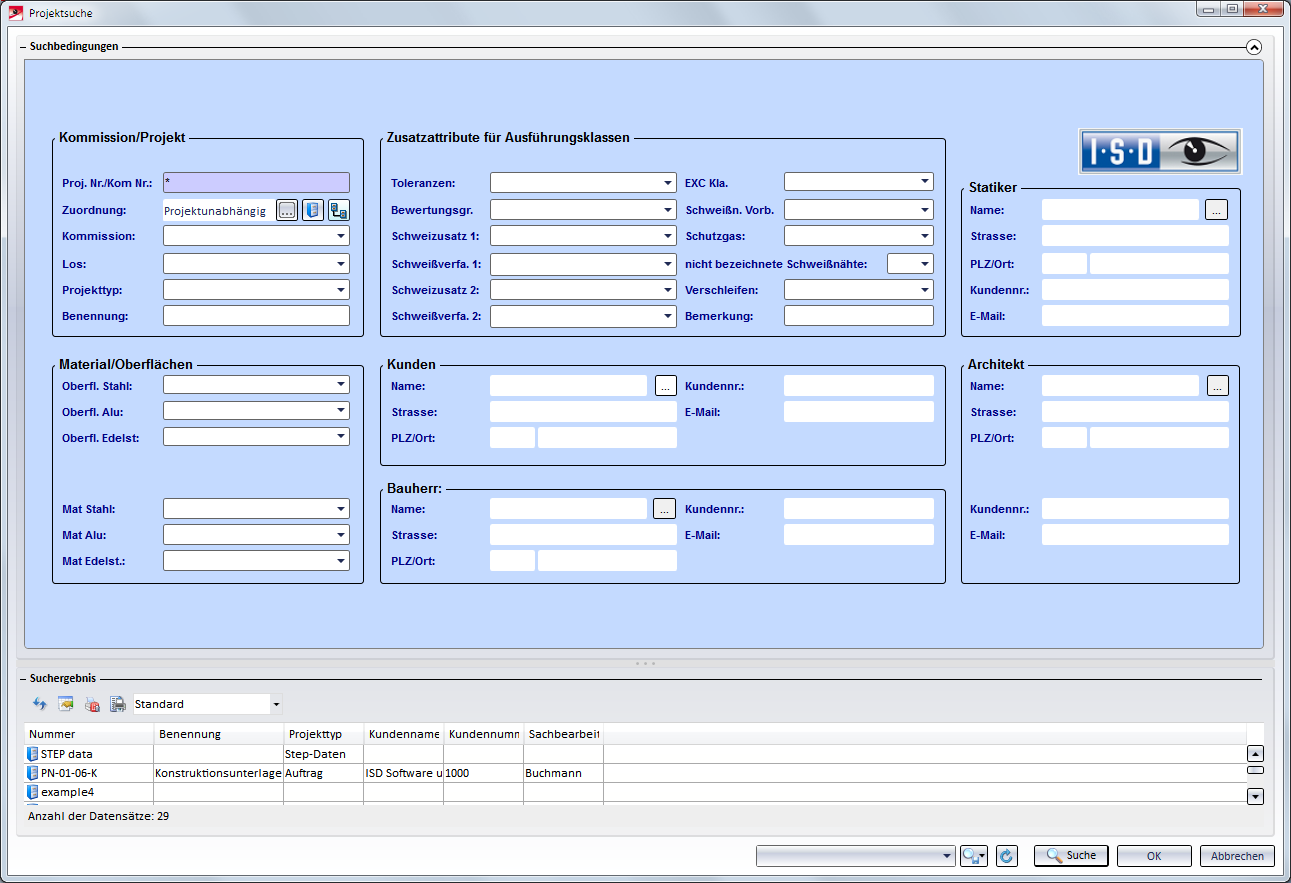Screen dimensions: 1291x883
Task: Sort results by the Projekttyp column header
Action: (x=322, y=734)
